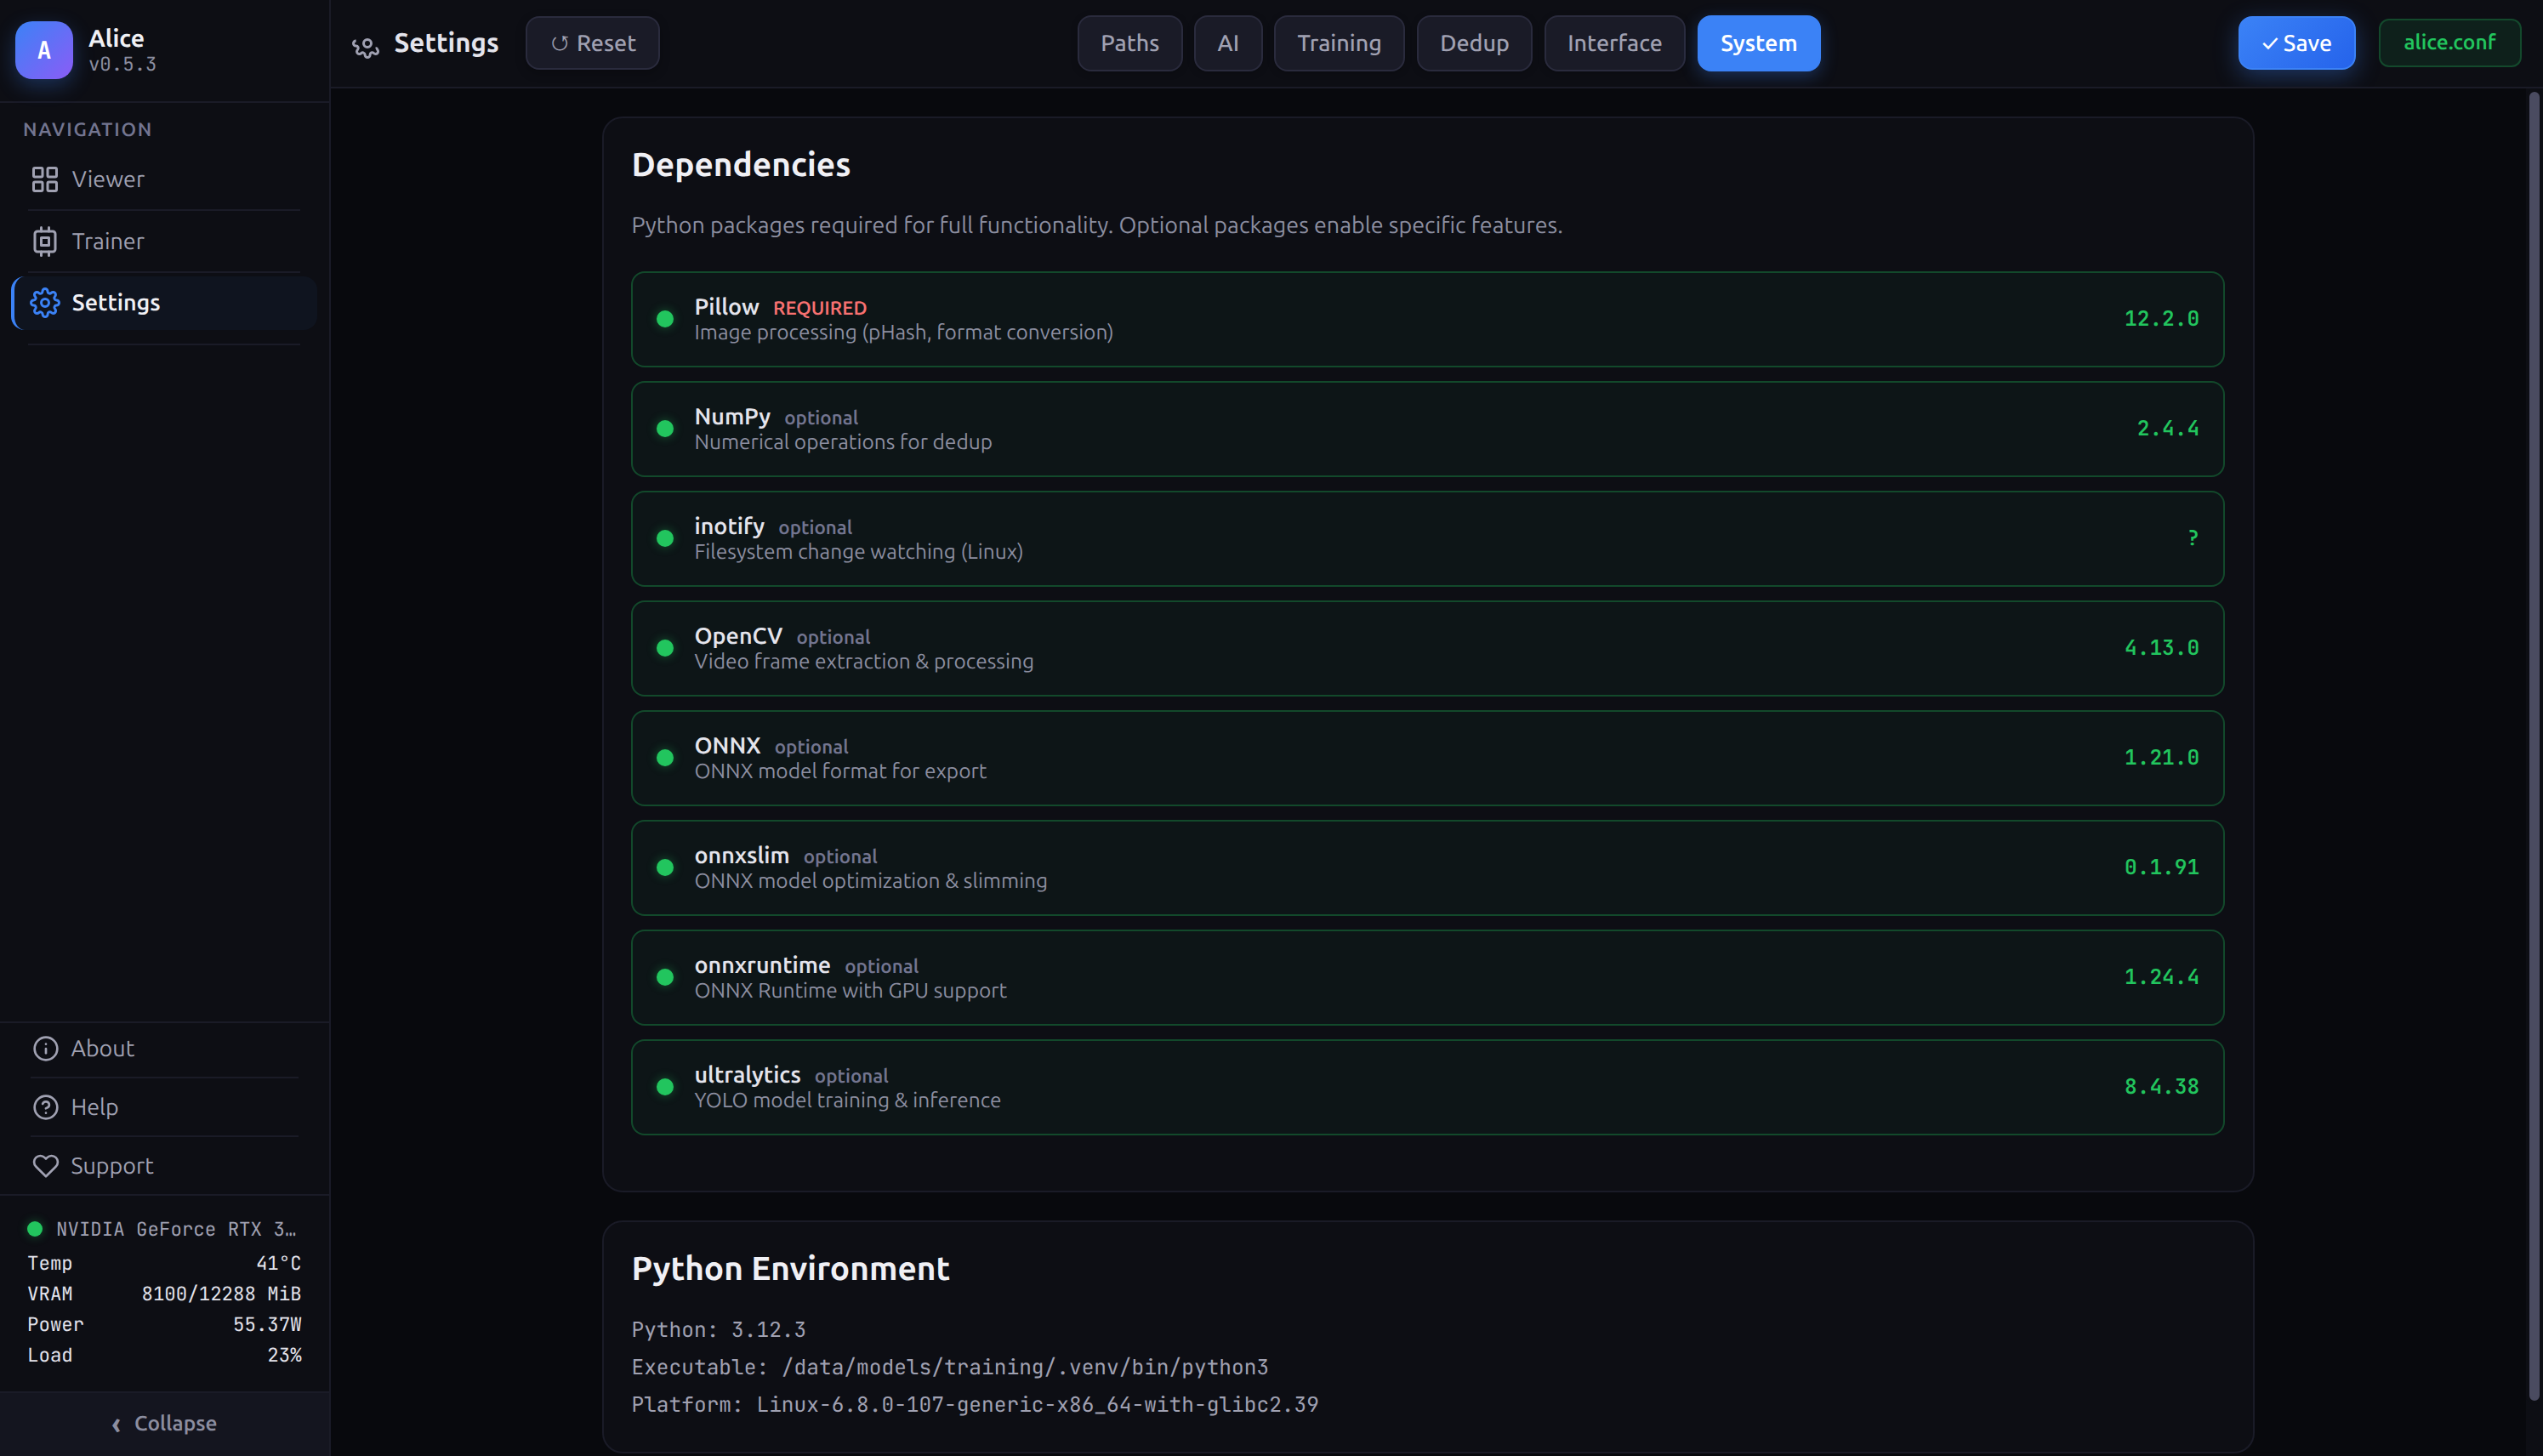Click the NVIDIA GPU status indicator dot
The width and height of the screenshot is (2543, 1456).
[x=36, y=1228]
